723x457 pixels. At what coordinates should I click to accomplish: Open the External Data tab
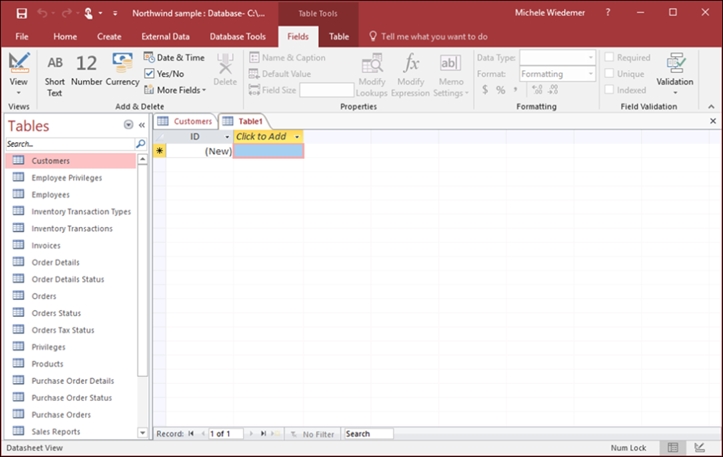(166, 36)
